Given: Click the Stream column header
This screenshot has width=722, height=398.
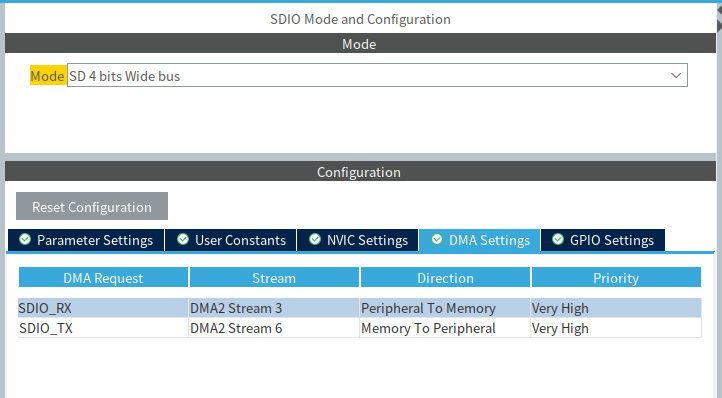Looking at the screenshot, I should click(274, 278).
